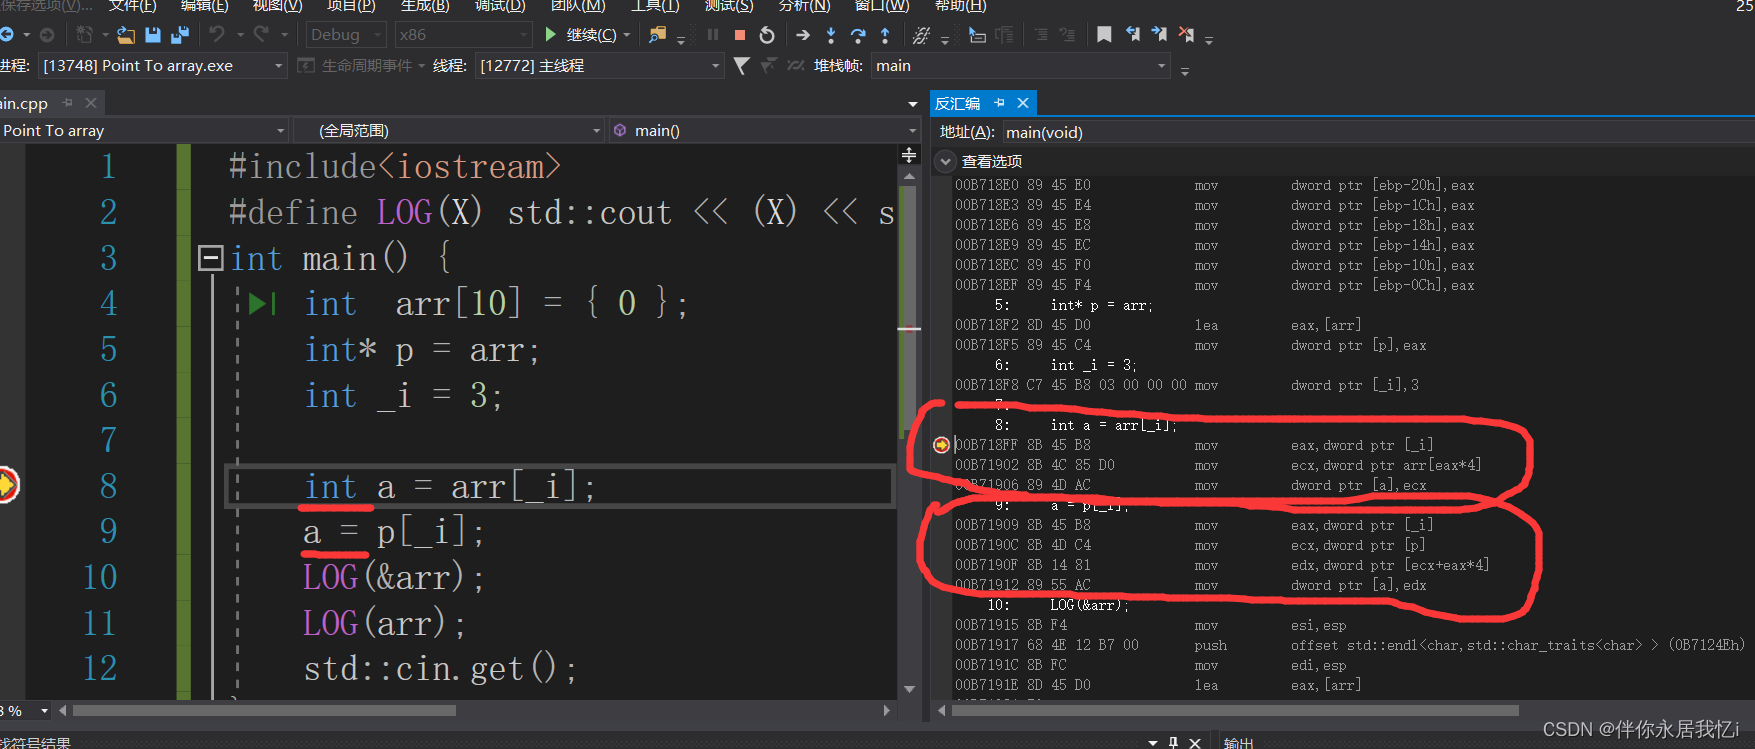Click the pin icon on disassembly tab
The image size is (1755, 749).
pos(999,103)
